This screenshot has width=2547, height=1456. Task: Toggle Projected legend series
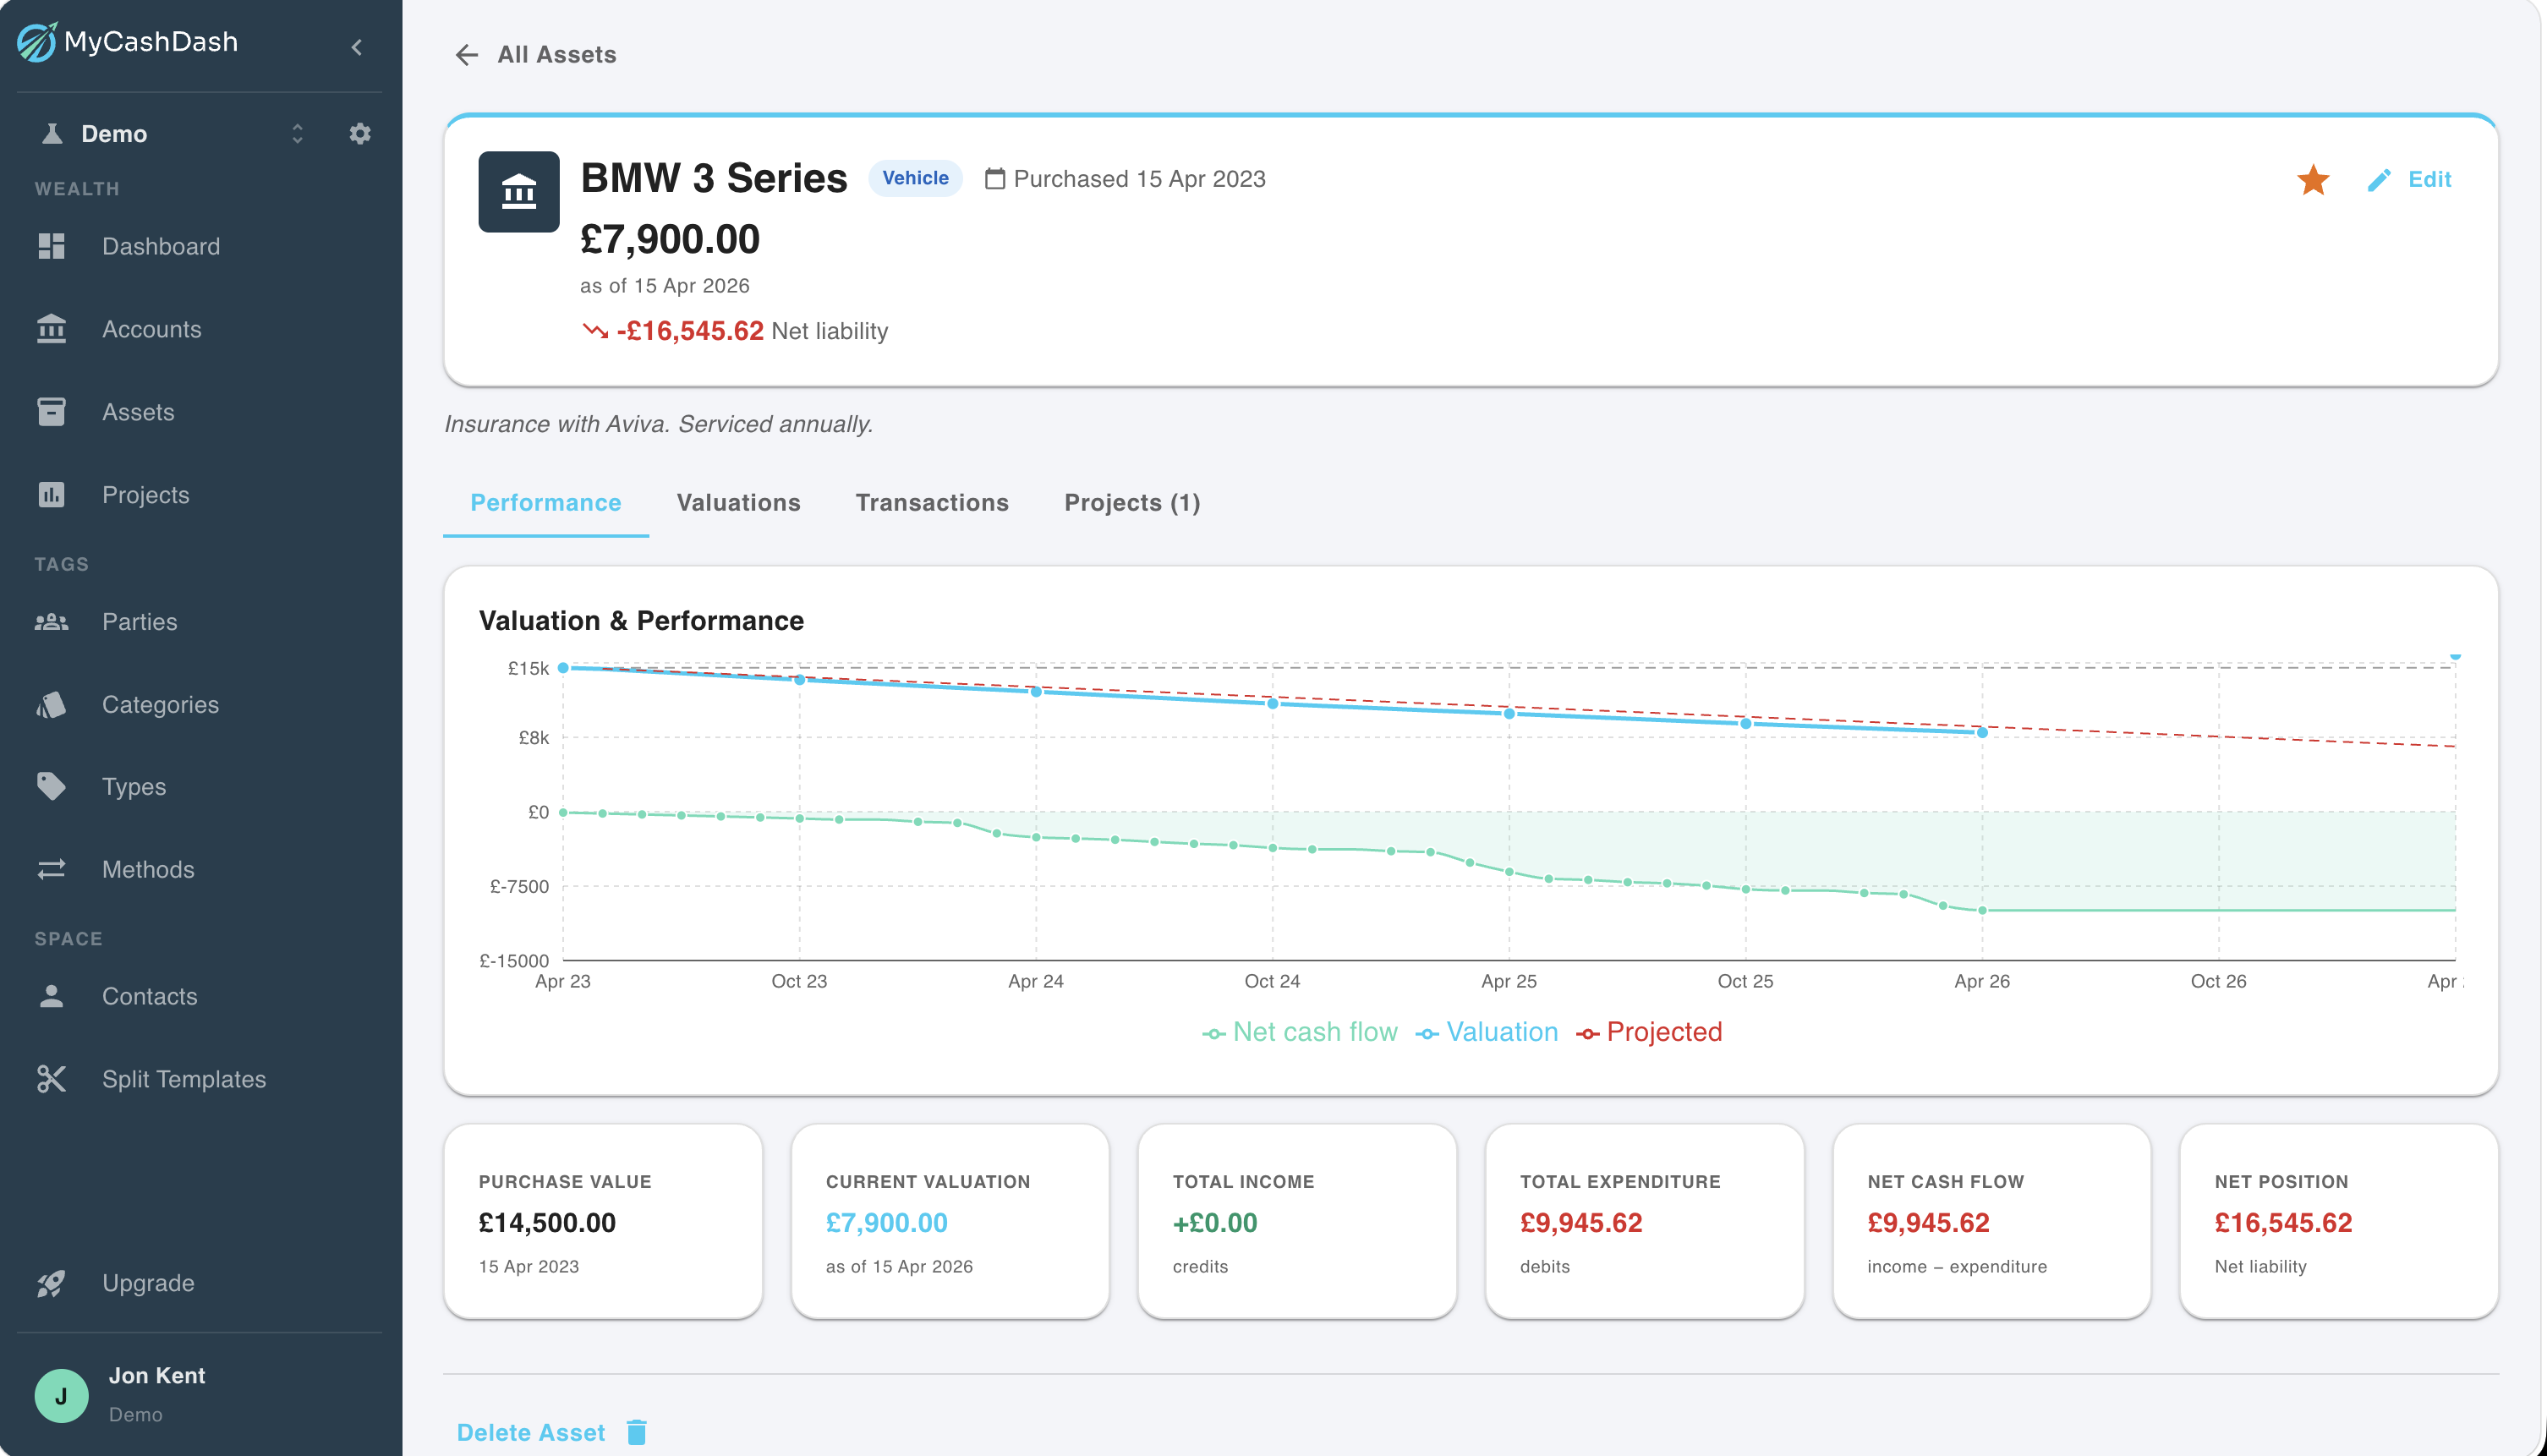1648,1032
